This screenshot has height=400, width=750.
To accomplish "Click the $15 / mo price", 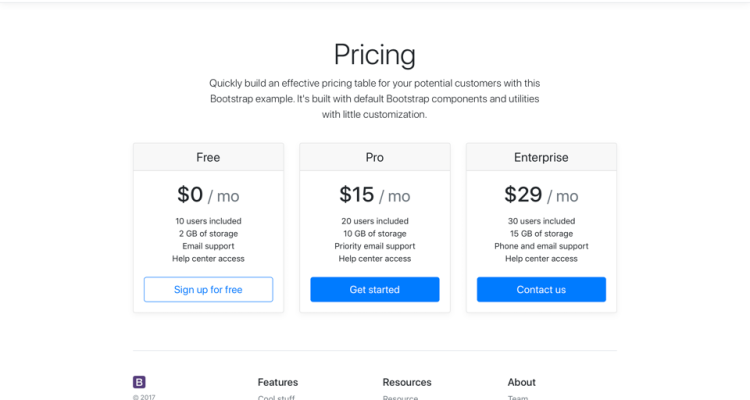I will click(375, 195).
